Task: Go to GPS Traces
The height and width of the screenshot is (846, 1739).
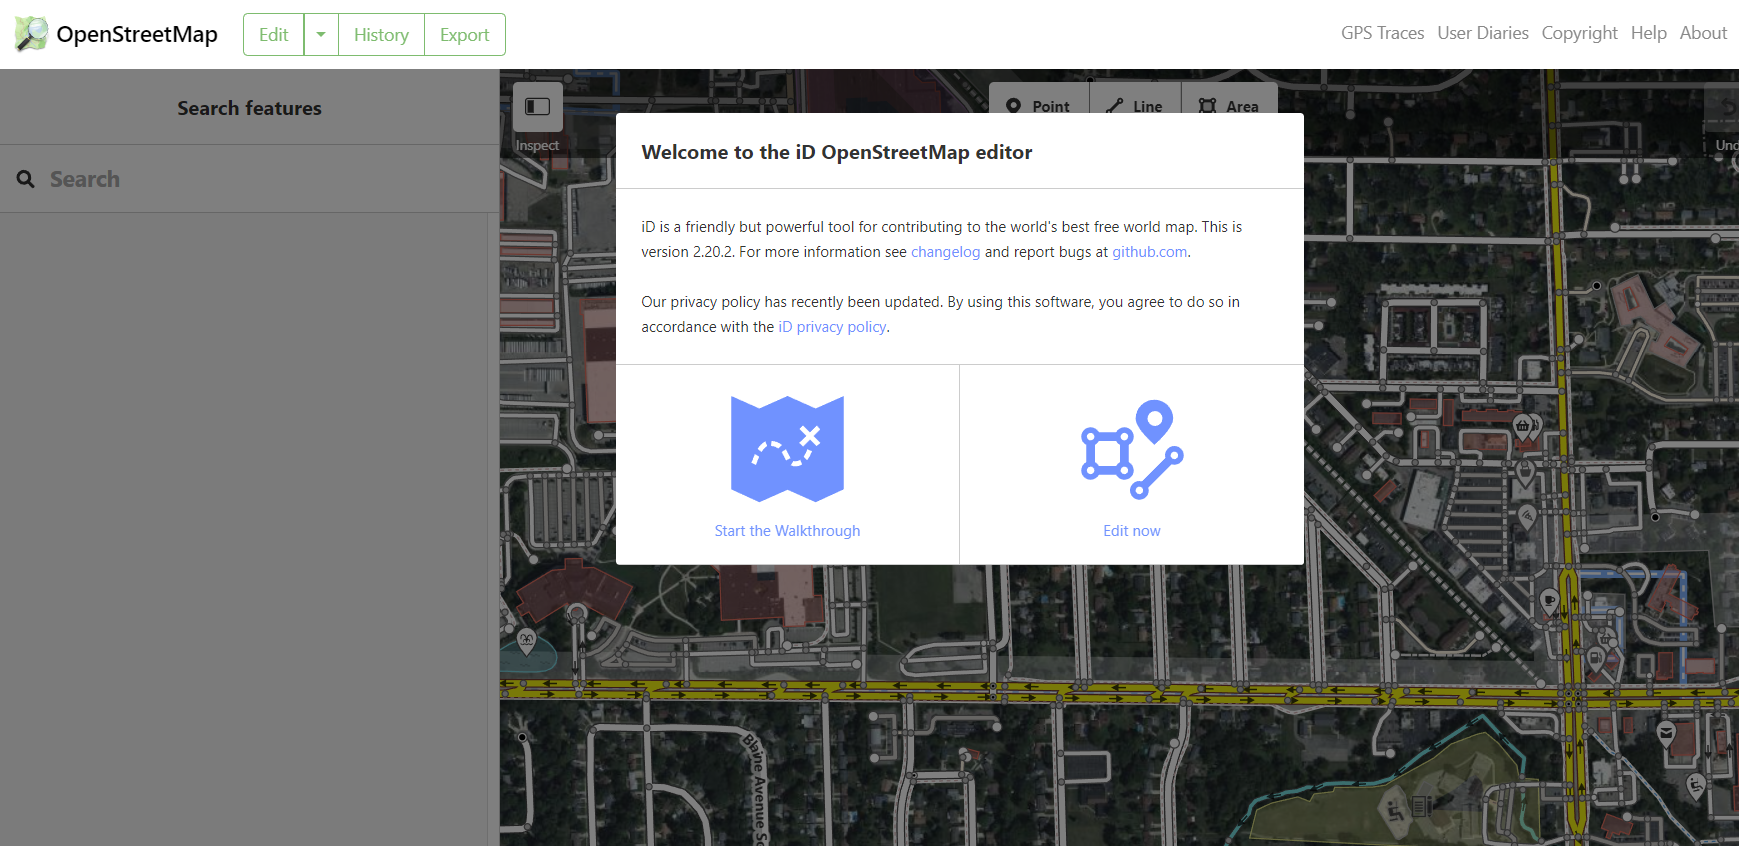Action: coord(1382,33)
